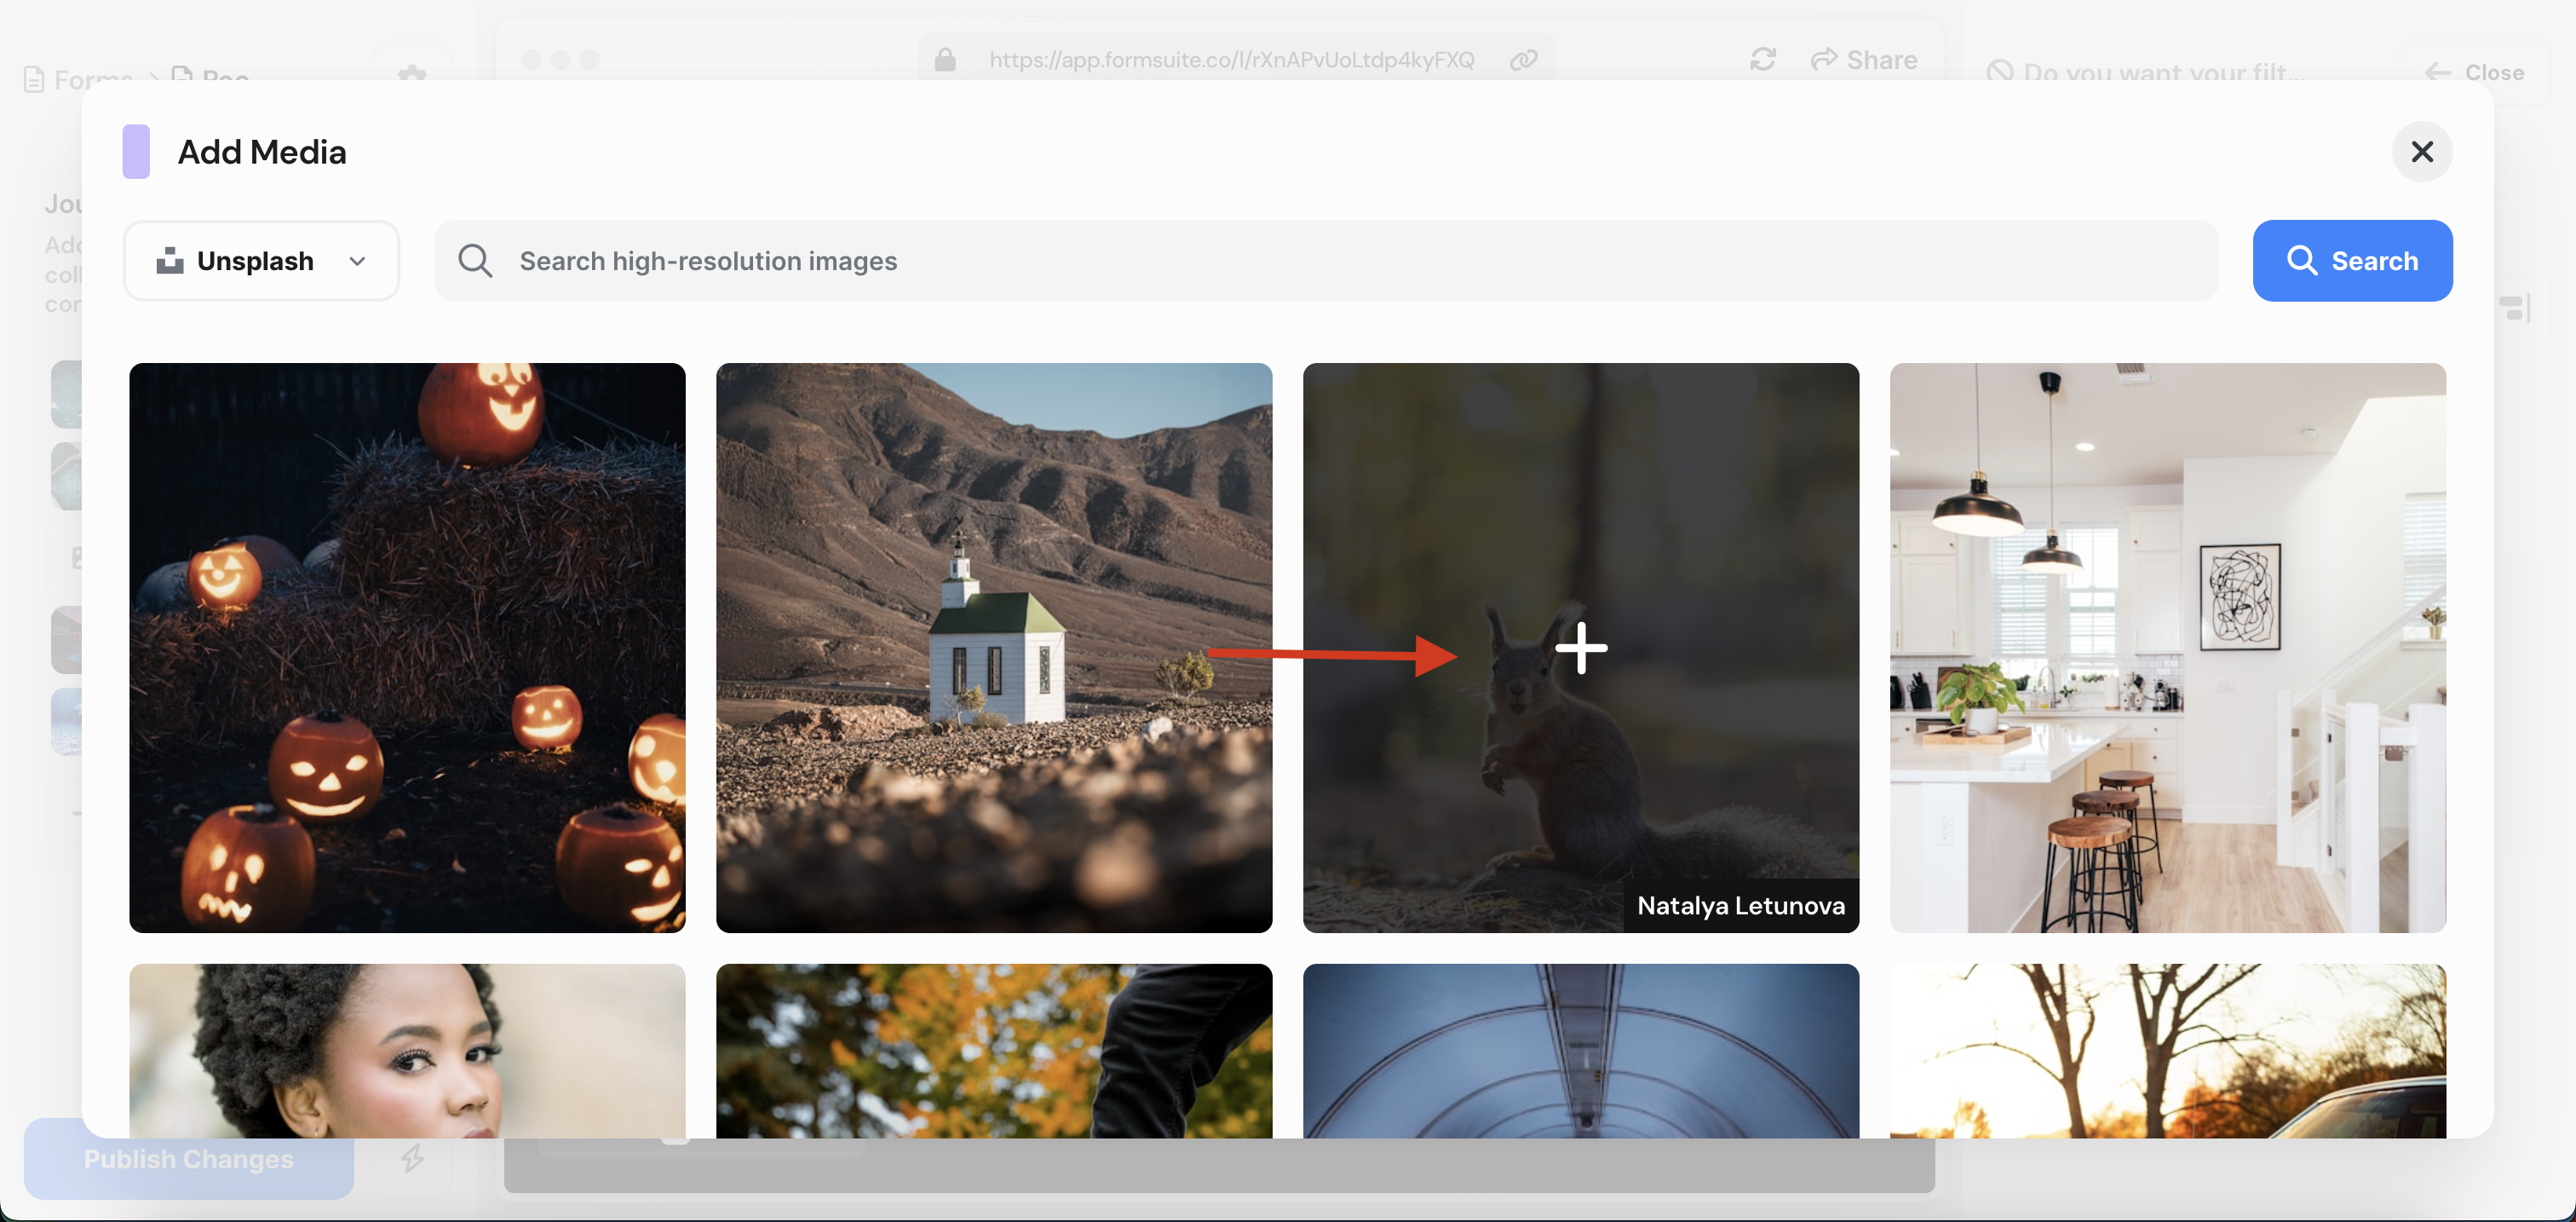This screenshot has height=1222, width=2576.
Task: Click the plus icon on squirrel photo
Action: pos(1581,648)
